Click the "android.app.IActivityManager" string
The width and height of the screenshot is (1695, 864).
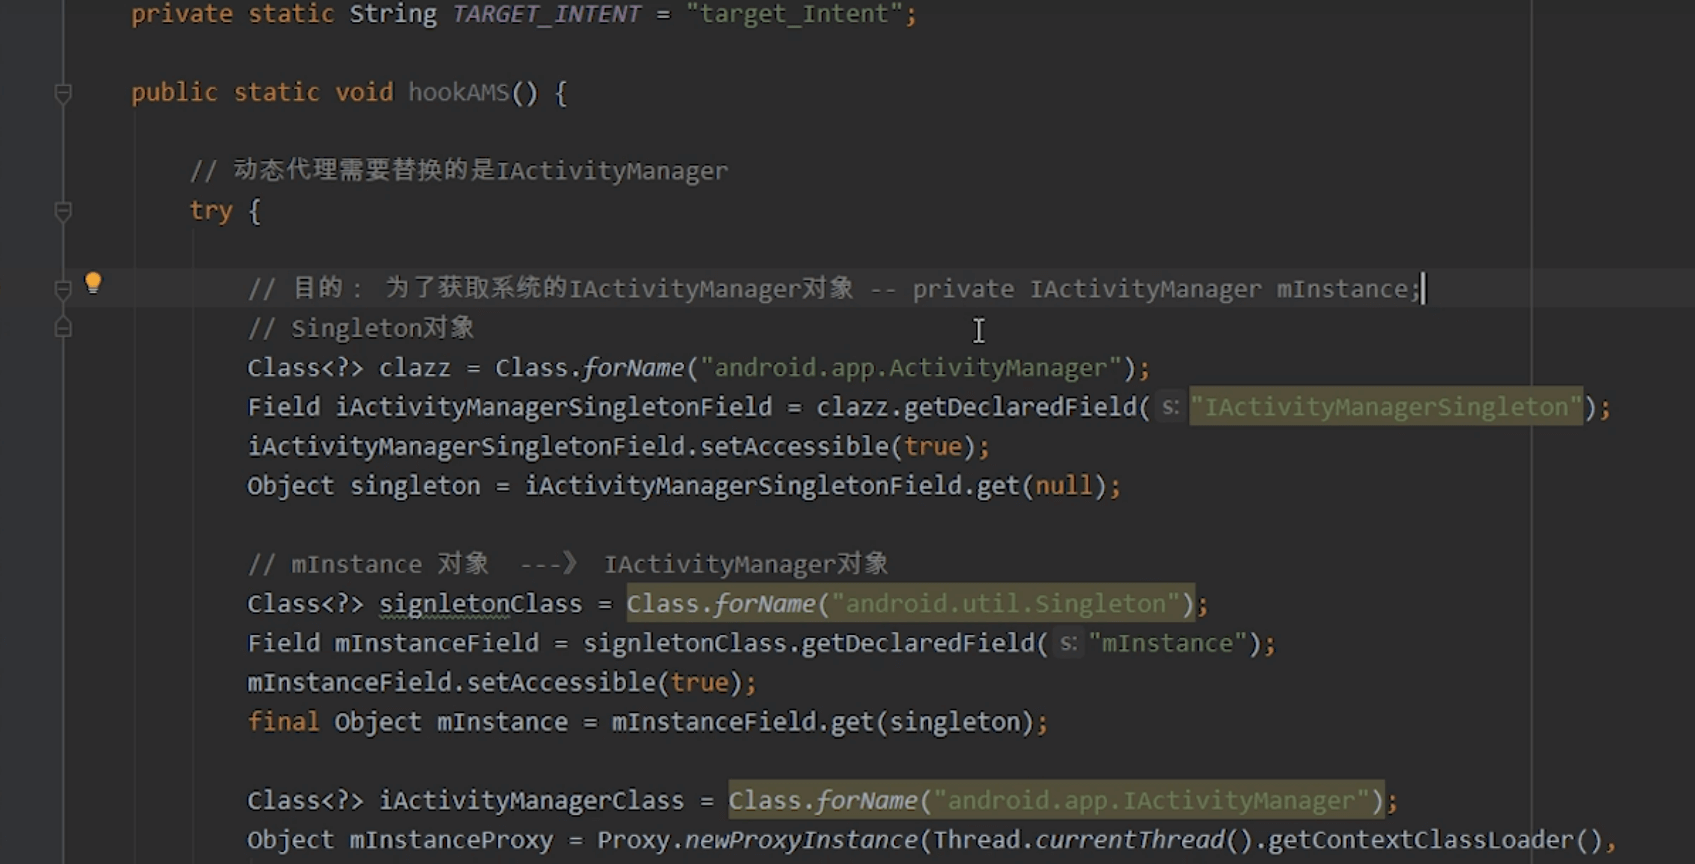pyautogui.click(x=1151, y=801)
